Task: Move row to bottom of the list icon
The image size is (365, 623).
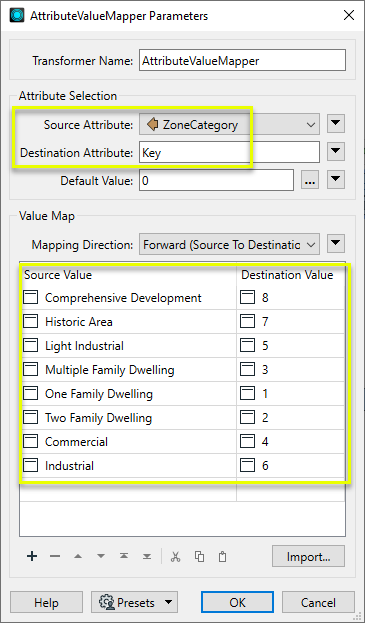Action: [x=147, y=556]
